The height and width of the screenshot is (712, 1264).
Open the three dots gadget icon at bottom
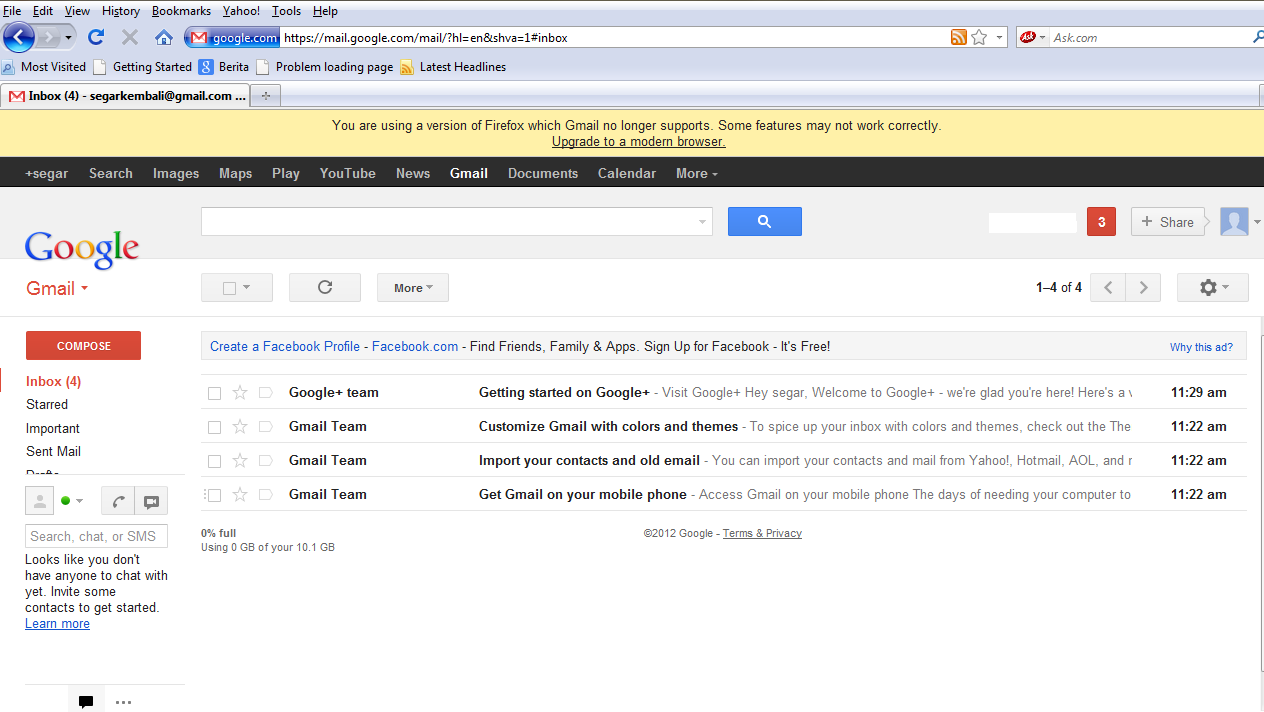click(x=123, y=702)
